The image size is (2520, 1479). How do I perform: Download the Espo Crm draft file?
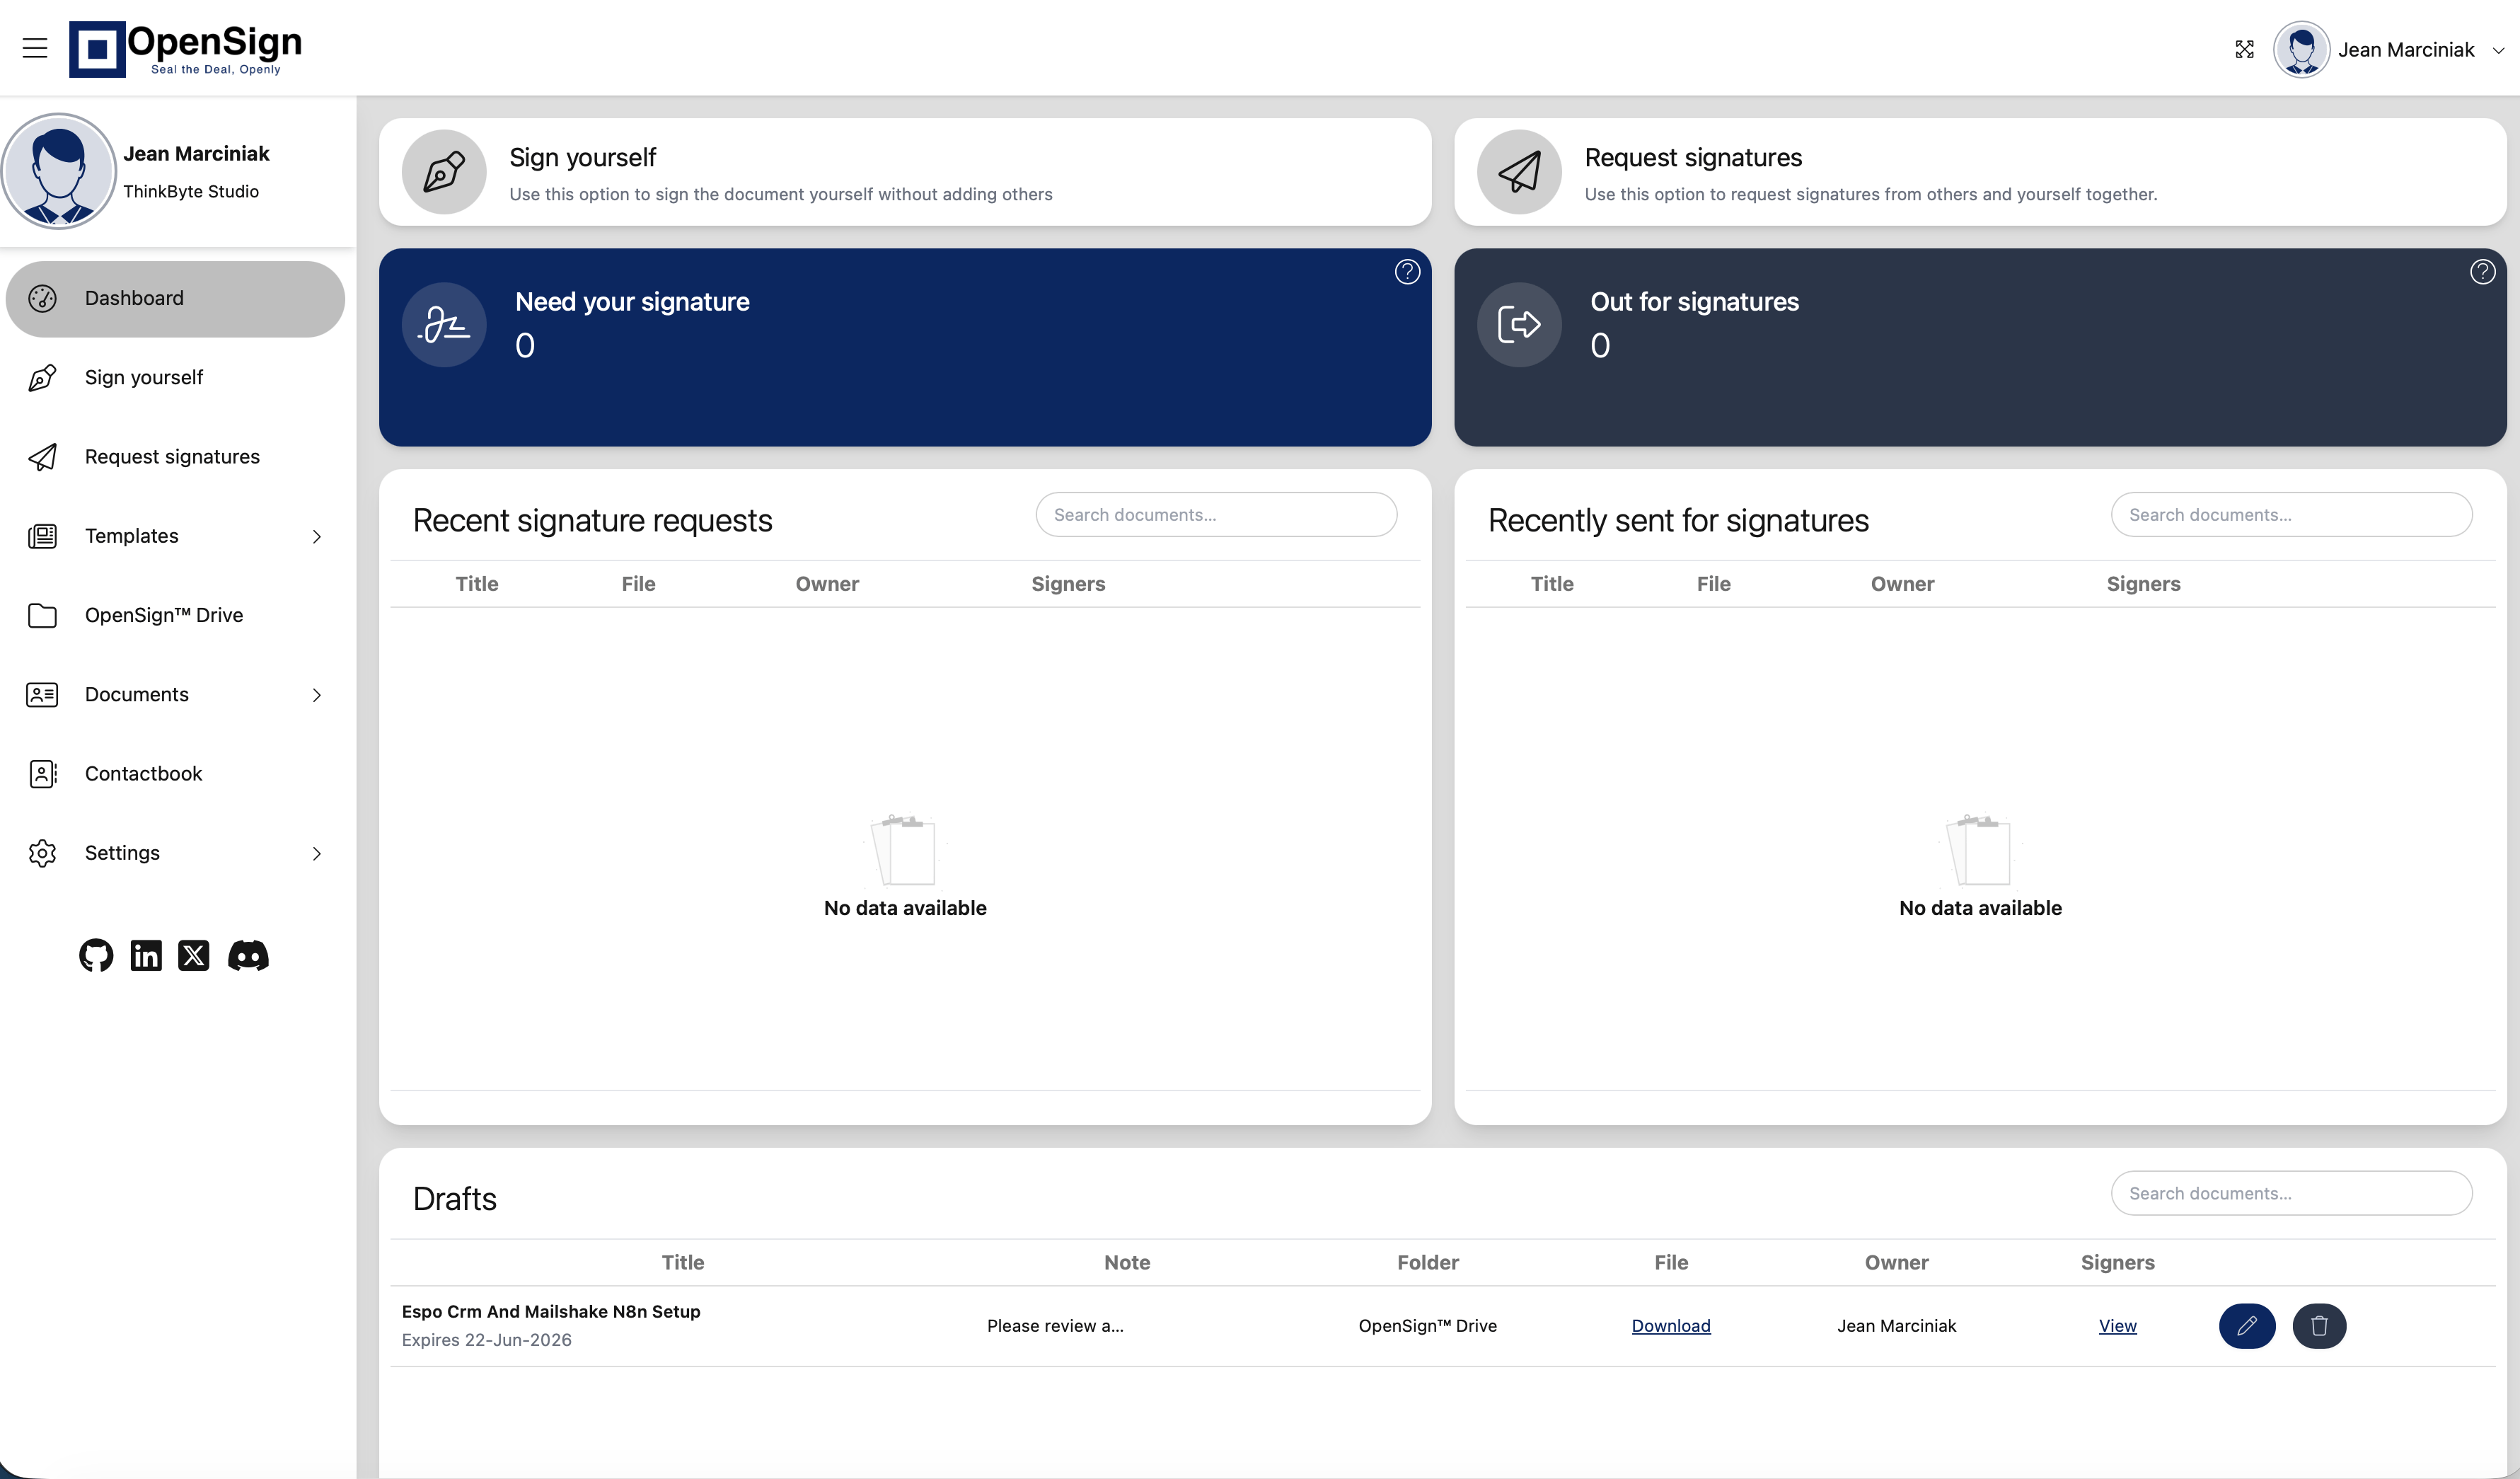1671,1326
